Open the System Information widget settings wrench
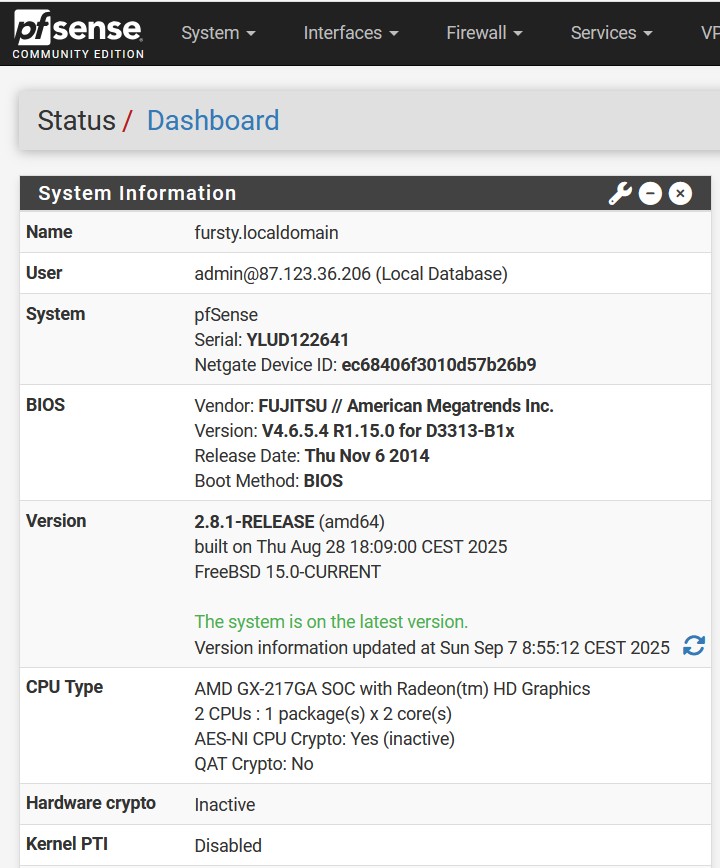 (620, 194)
